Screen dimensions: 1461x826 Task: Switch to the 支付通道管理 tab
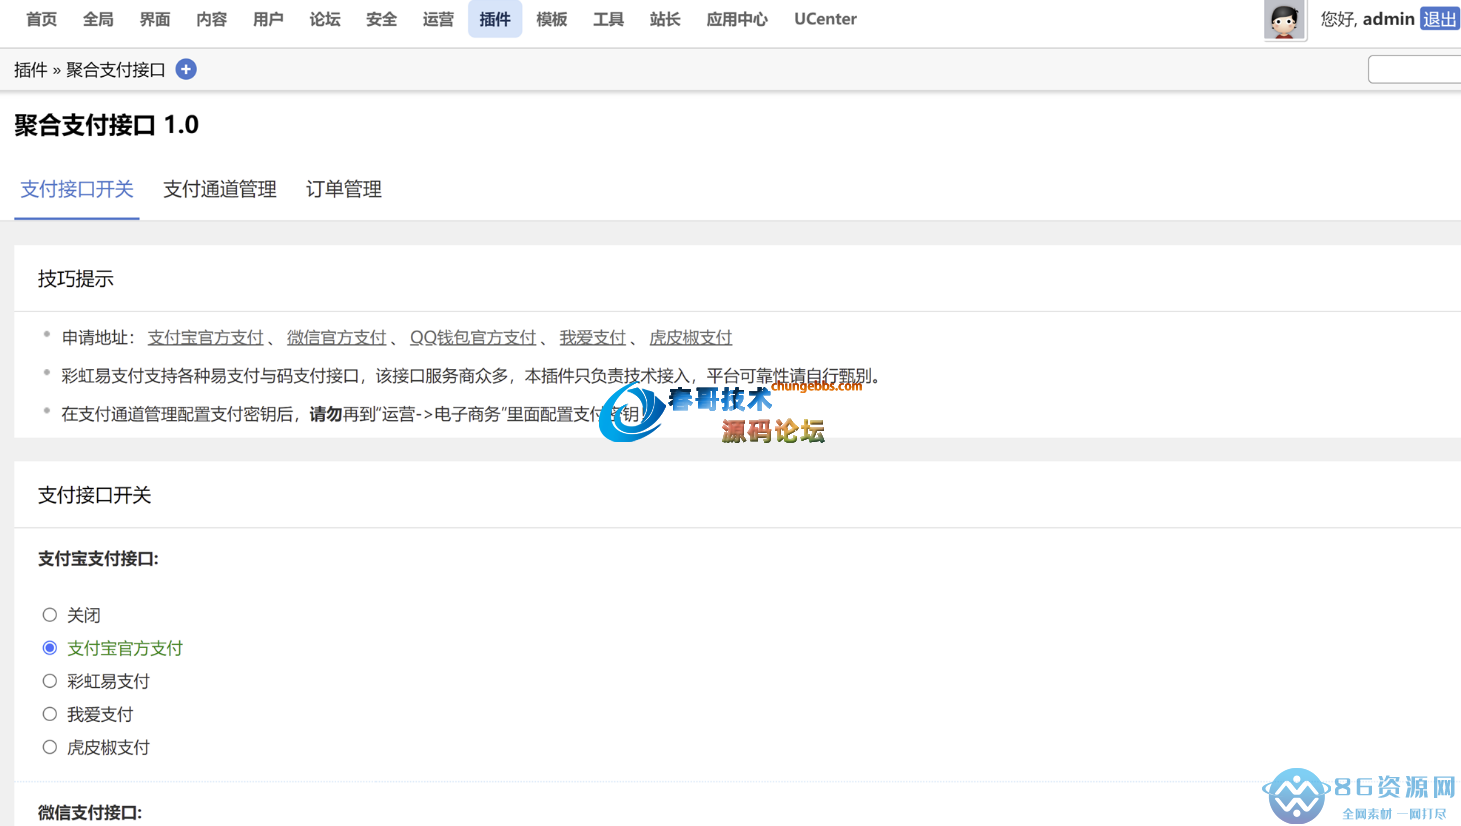pyautogui.click(x=219, y=189)
